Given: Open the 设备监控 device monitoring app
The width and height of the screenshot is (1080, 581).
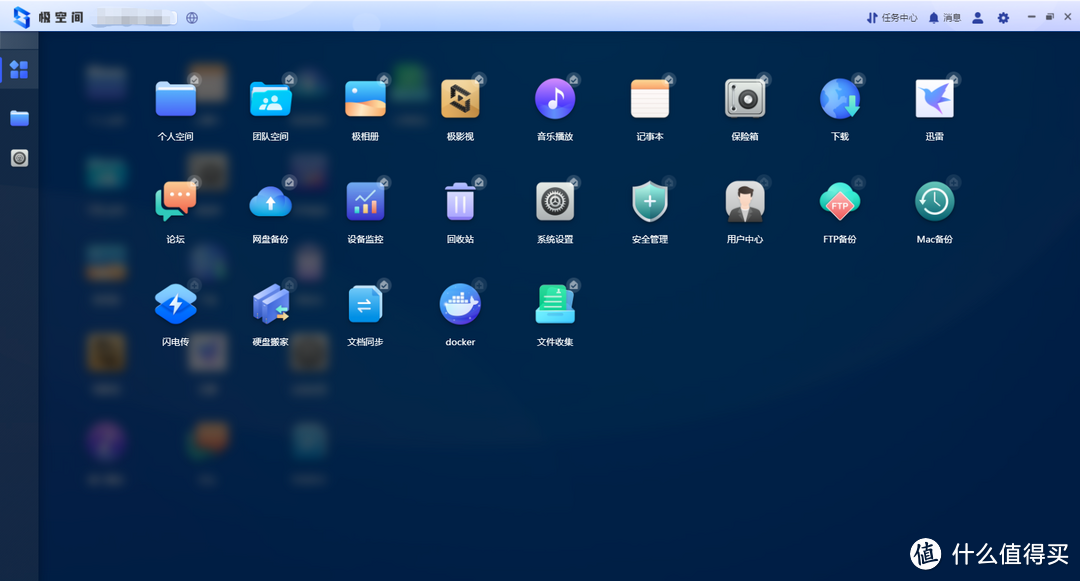Looking at the screenshot, I should point(365,202).
